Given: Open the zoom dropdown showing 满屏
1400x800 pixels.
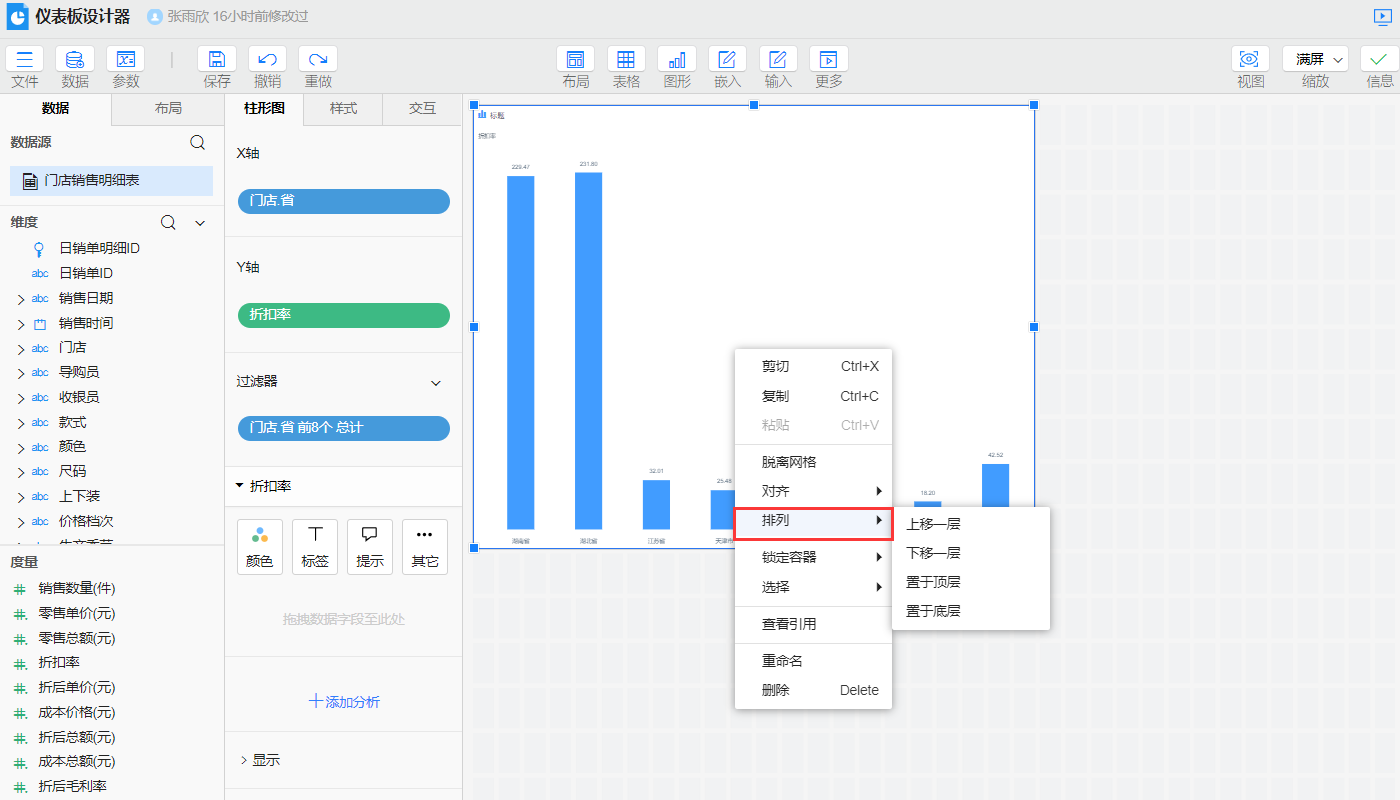Looking at the screenshot, I should tap(1315, 59).
